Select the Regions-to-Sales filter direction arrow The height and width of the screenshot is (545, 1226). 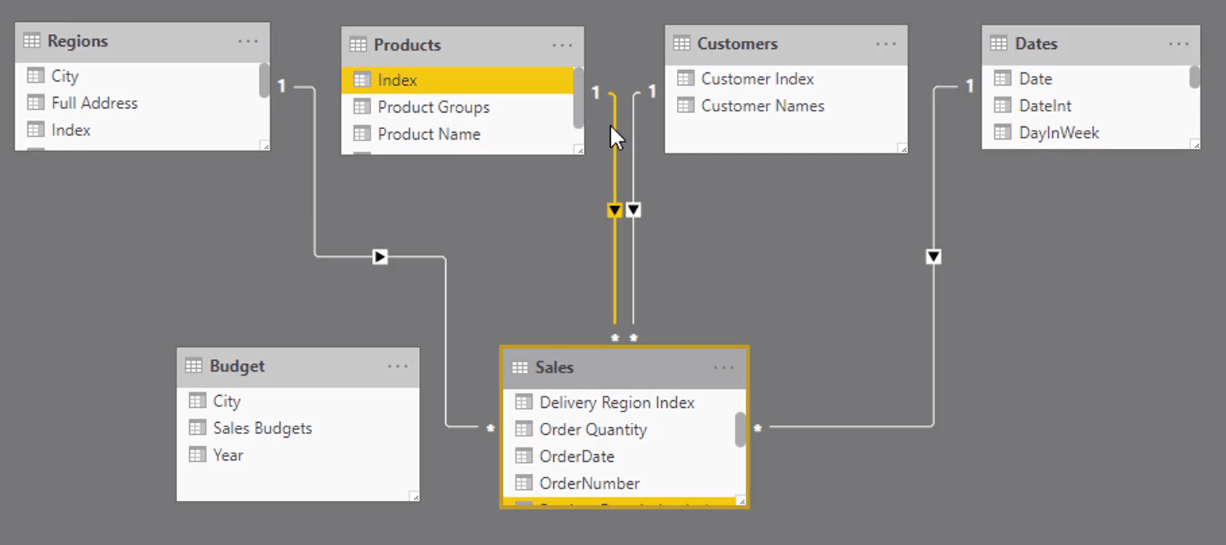[x=380, y=257]
